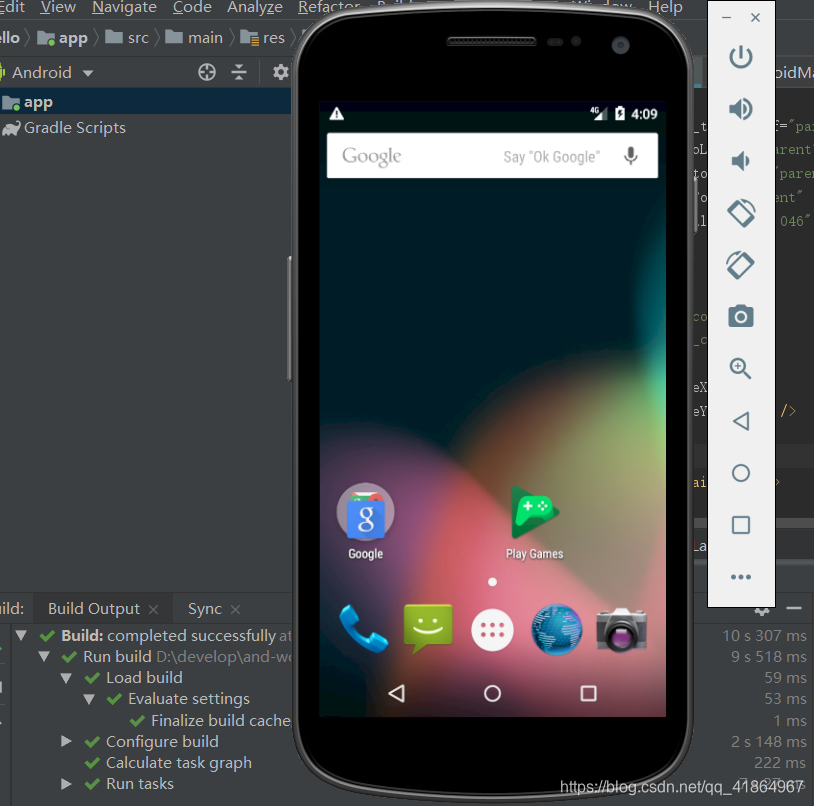This screenshot has width=814, height=806.
Task: Click the res breadcrumb
Action: pyautogui.click(x=263, y=38)
